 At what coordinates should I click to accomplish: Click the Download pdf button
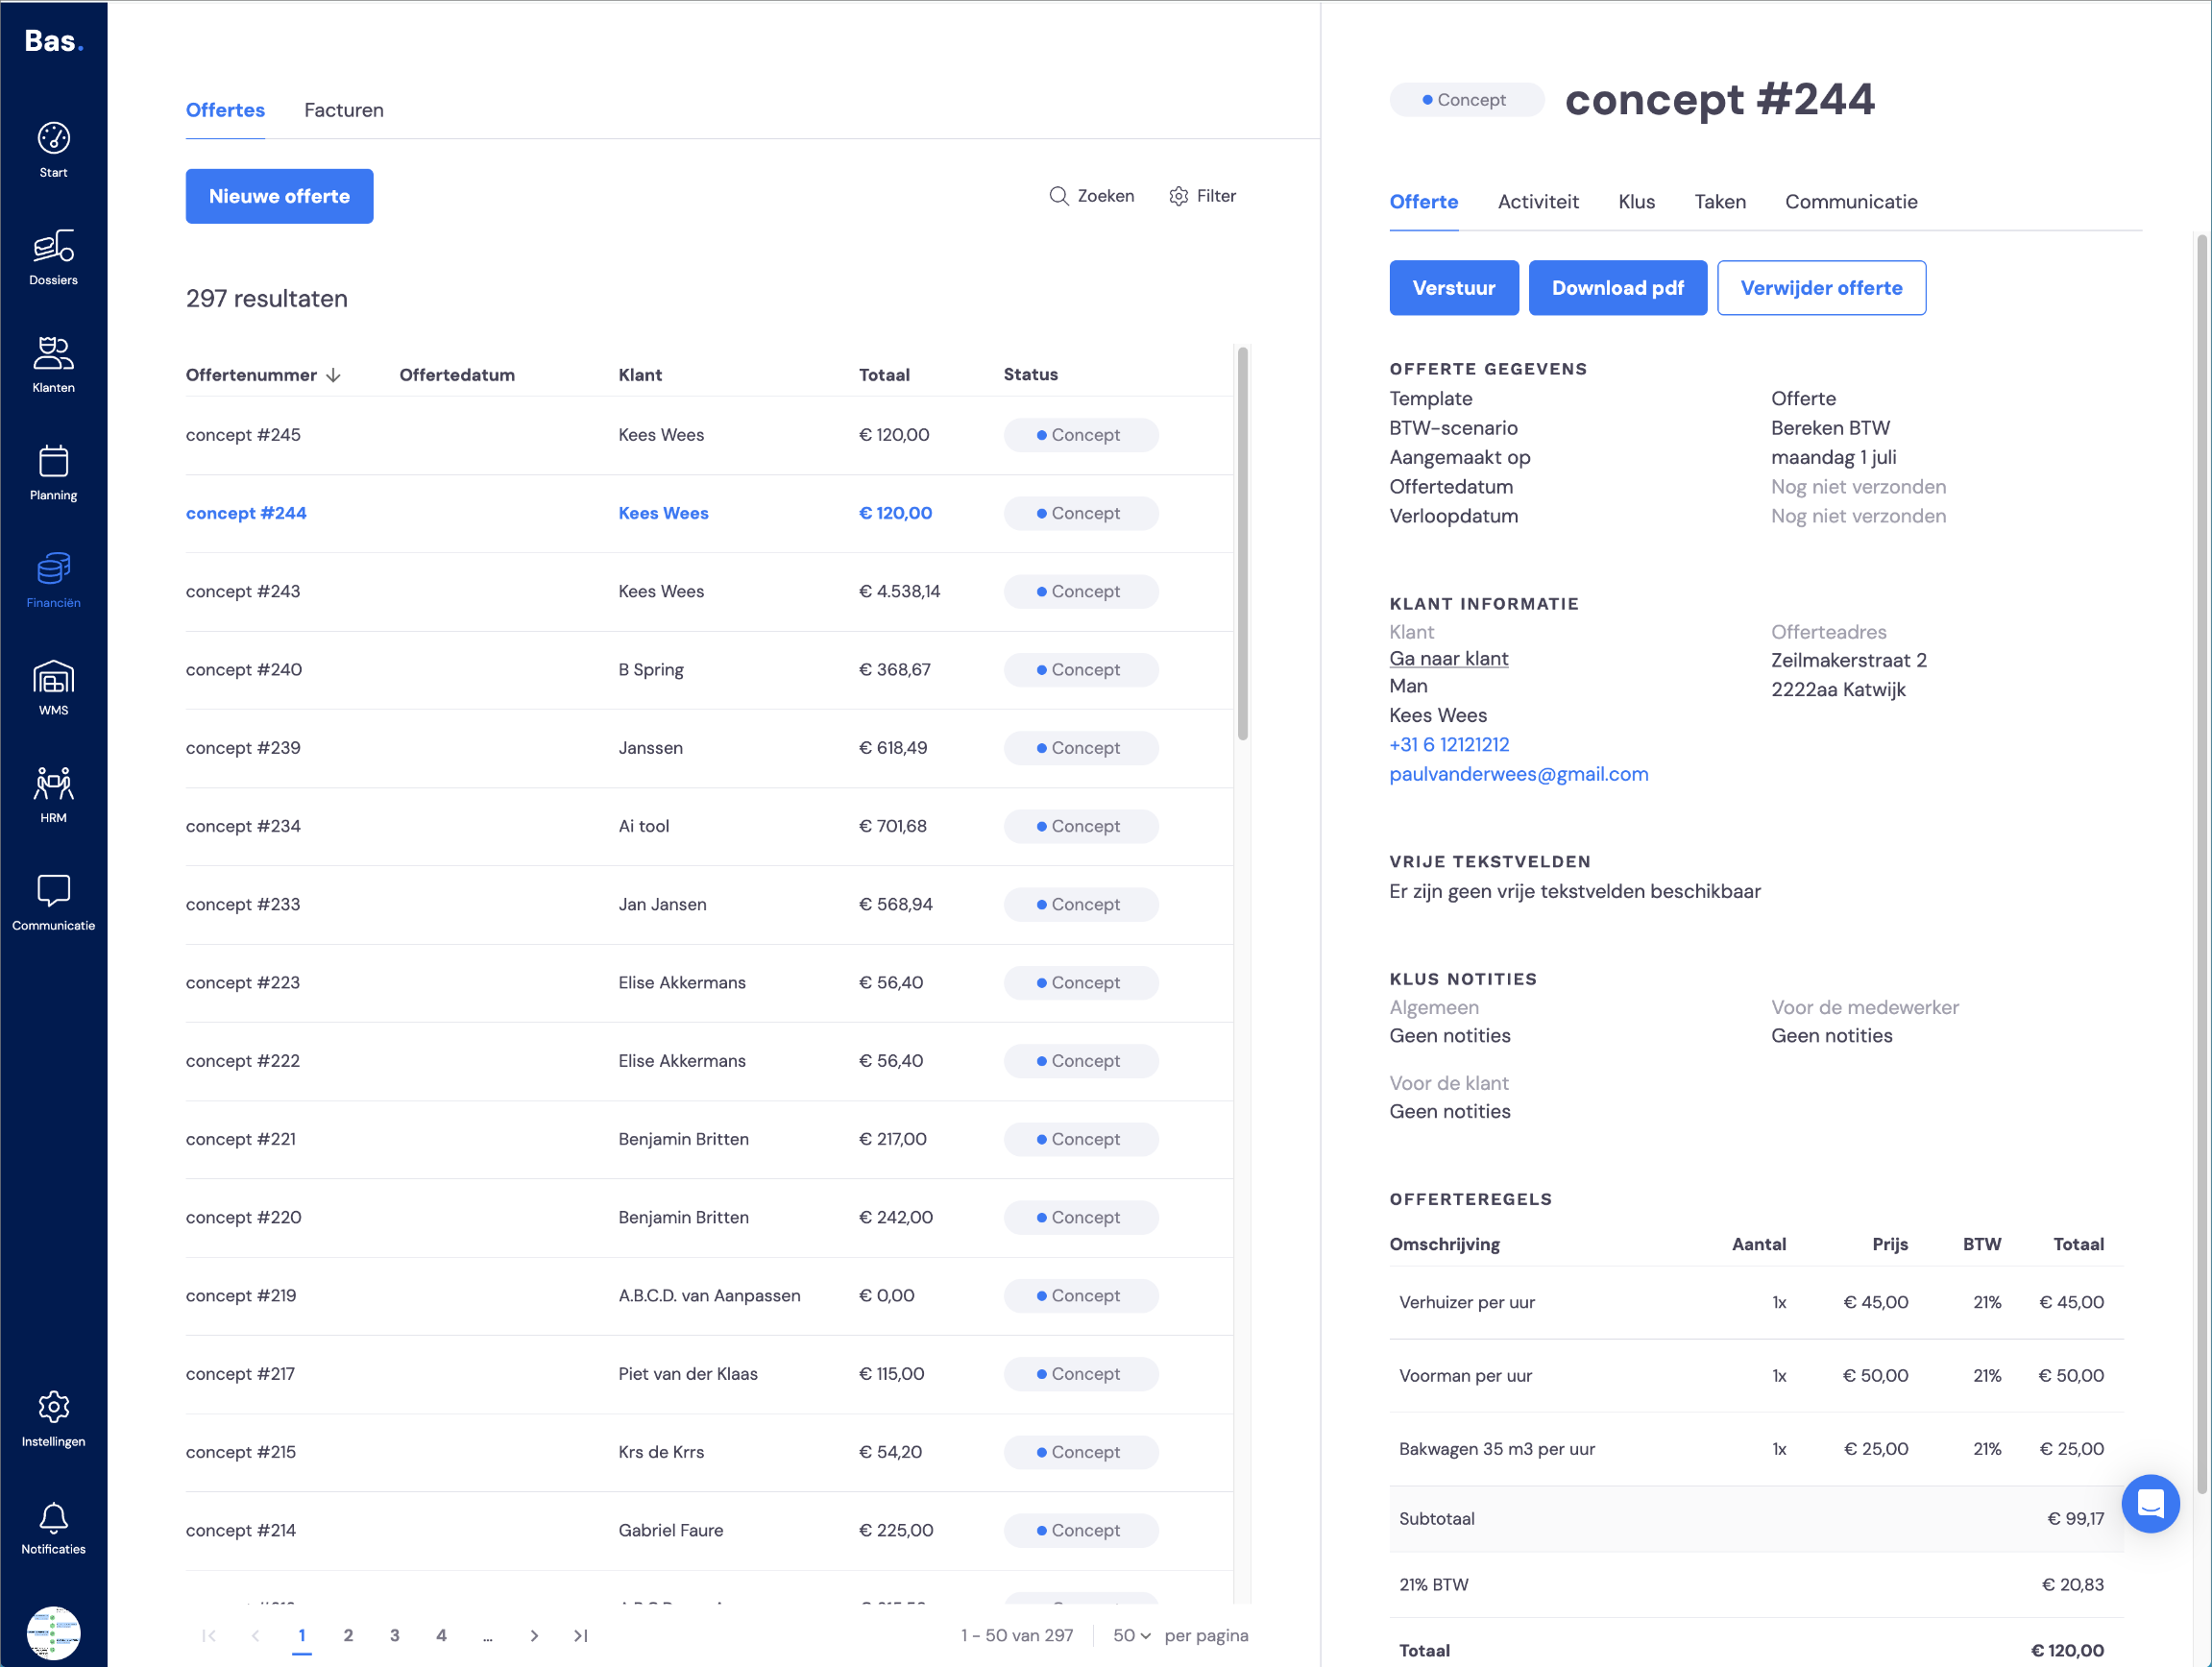click(x=1617, y=288)
